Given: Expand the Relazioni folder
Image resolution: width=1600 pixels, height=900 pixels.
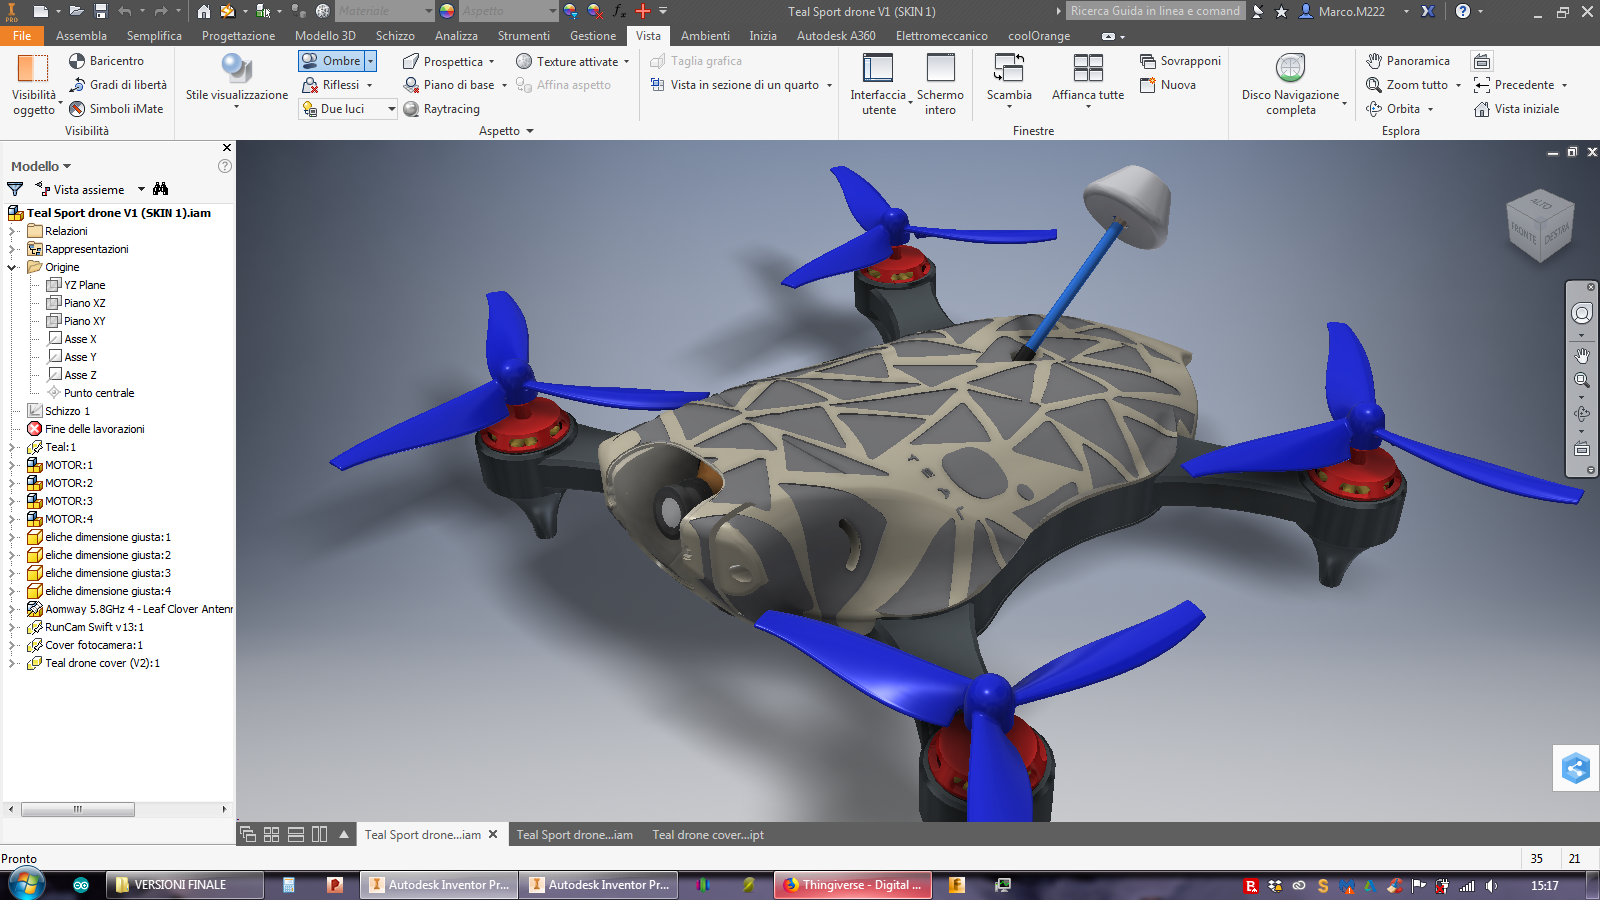Looking at the screenshot, I should tap(12, 231).
